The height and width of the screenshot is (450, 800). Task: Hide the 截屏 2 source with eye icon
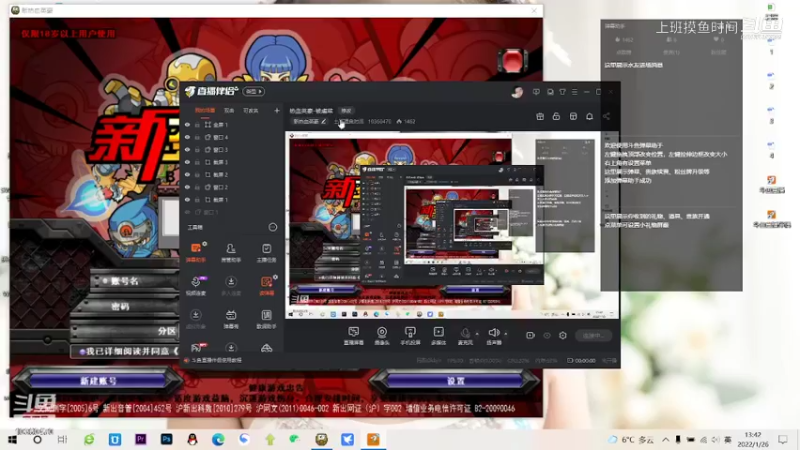click(187, 174)
